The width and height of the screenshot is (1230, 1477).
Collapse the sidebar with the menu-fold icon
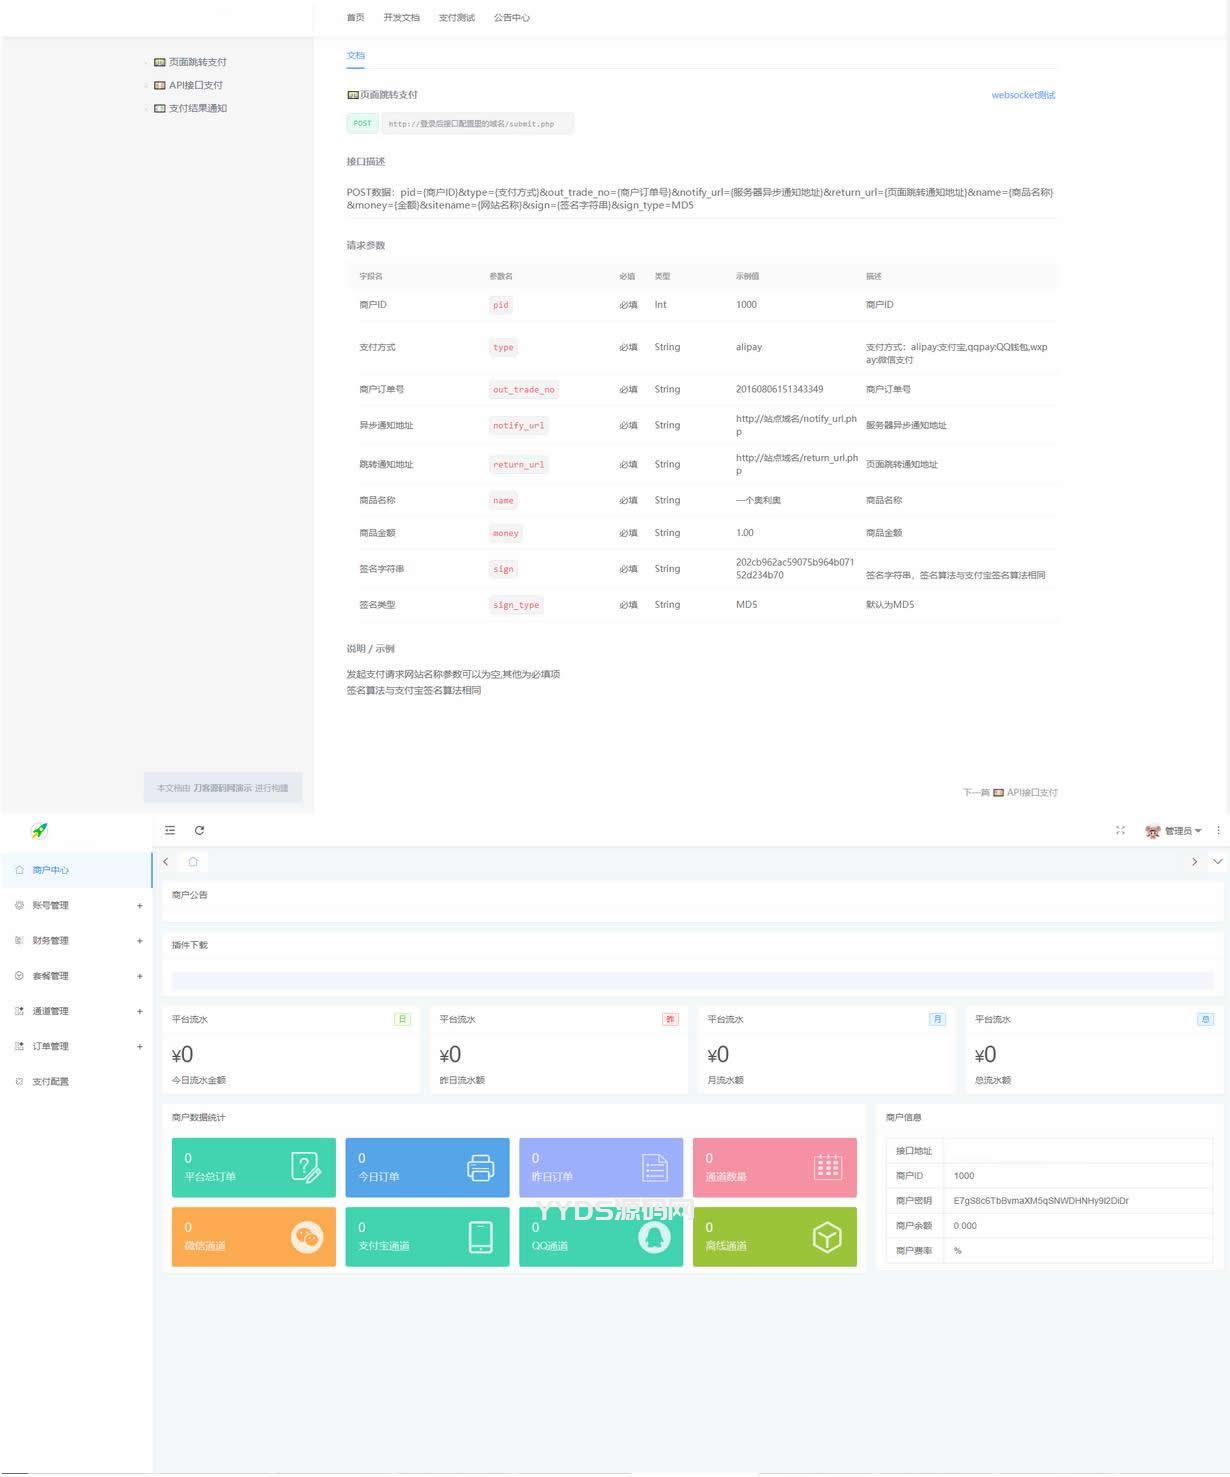click(170, 830)
